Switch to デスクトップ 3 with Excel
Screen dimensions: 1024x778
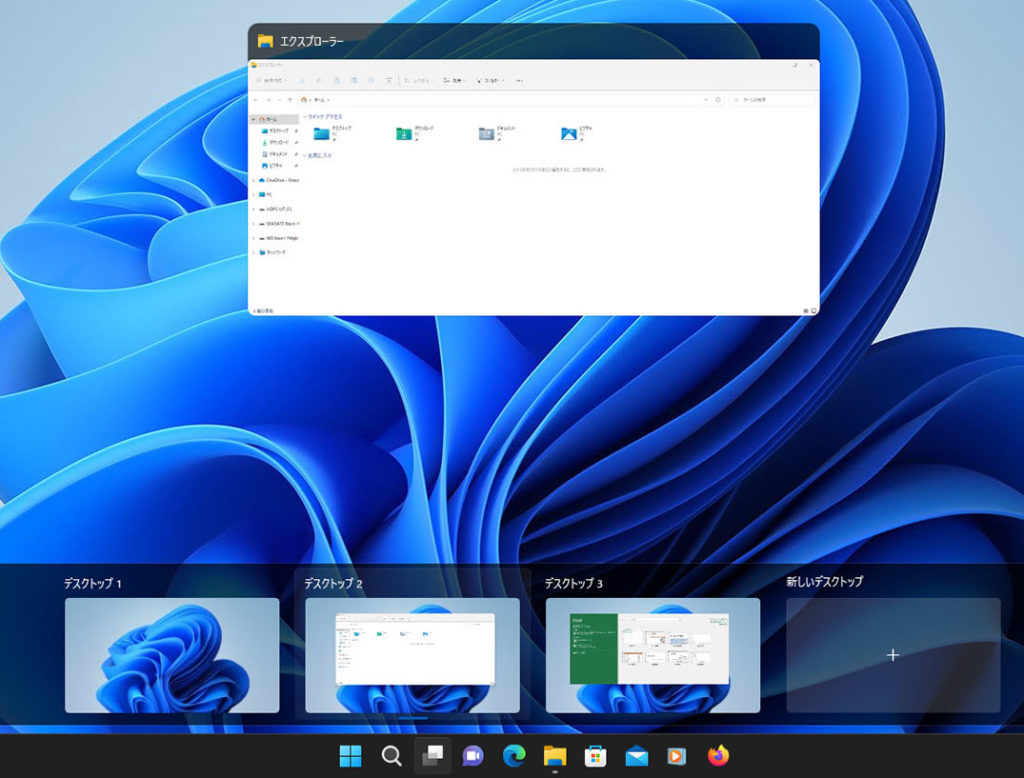pos(653,655)
